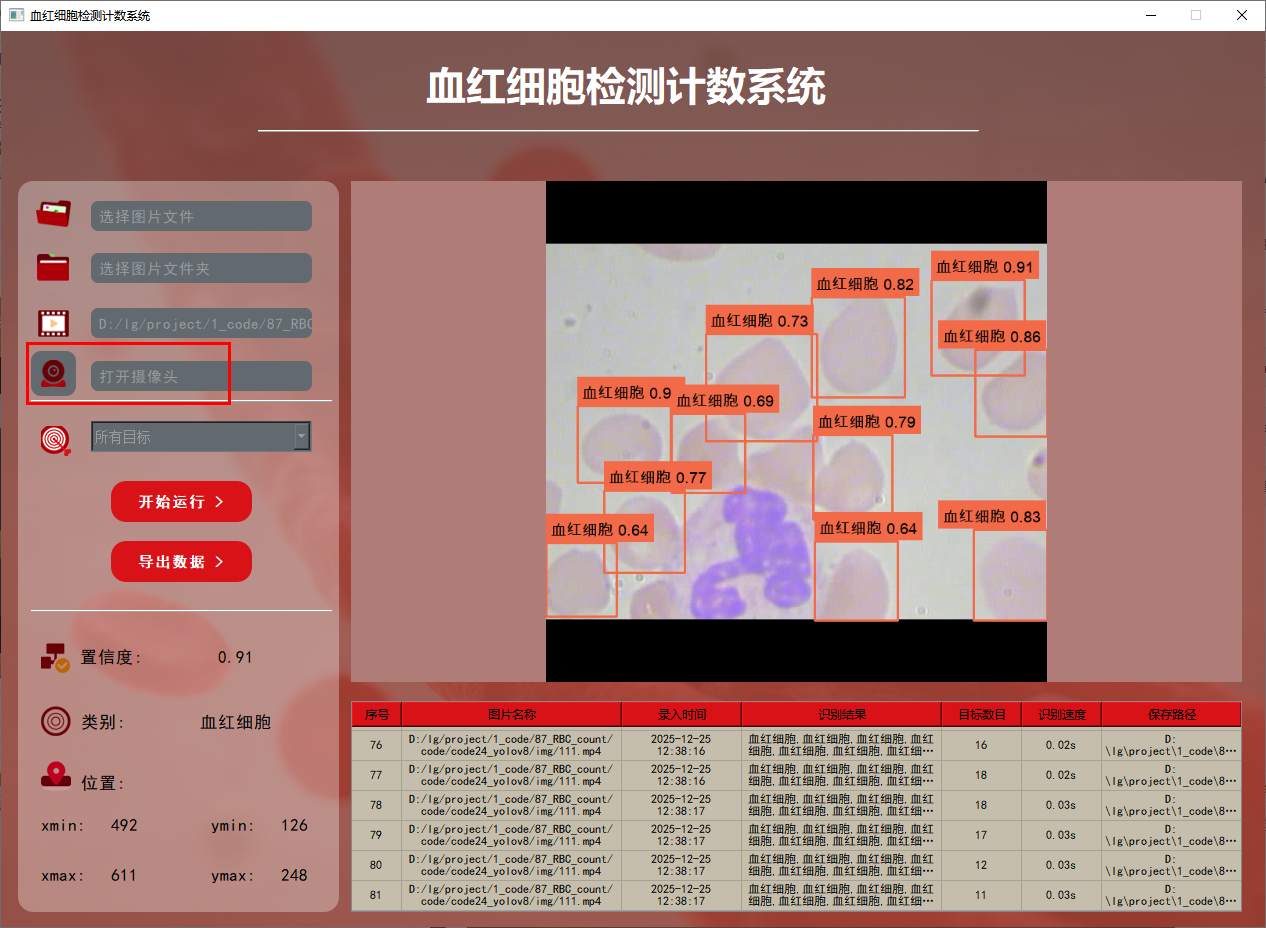Click the ymax value 248
The width and height of the screenshot is (1266, 928).
pos(294,875)
